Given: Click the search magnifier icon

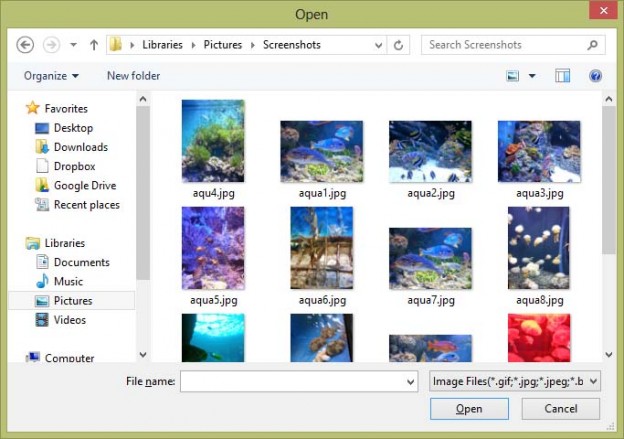Looking at the screenshot, I should click(x=593, y=45).
